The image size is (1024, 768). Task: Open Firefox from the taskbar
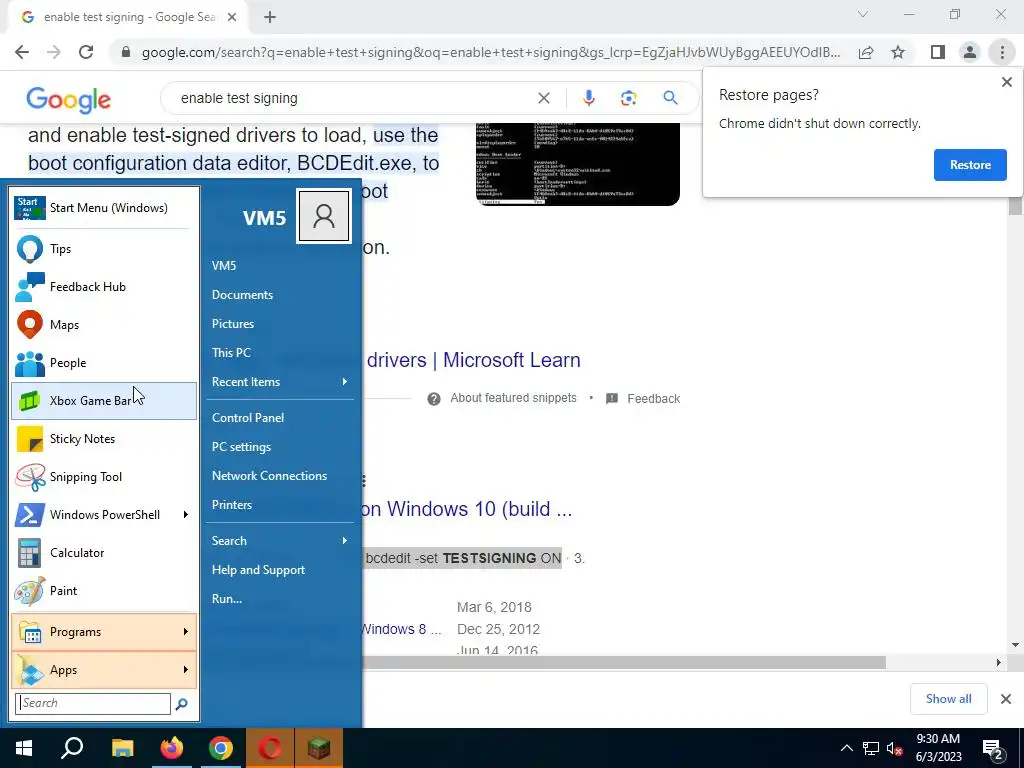(x=172, y=748)
